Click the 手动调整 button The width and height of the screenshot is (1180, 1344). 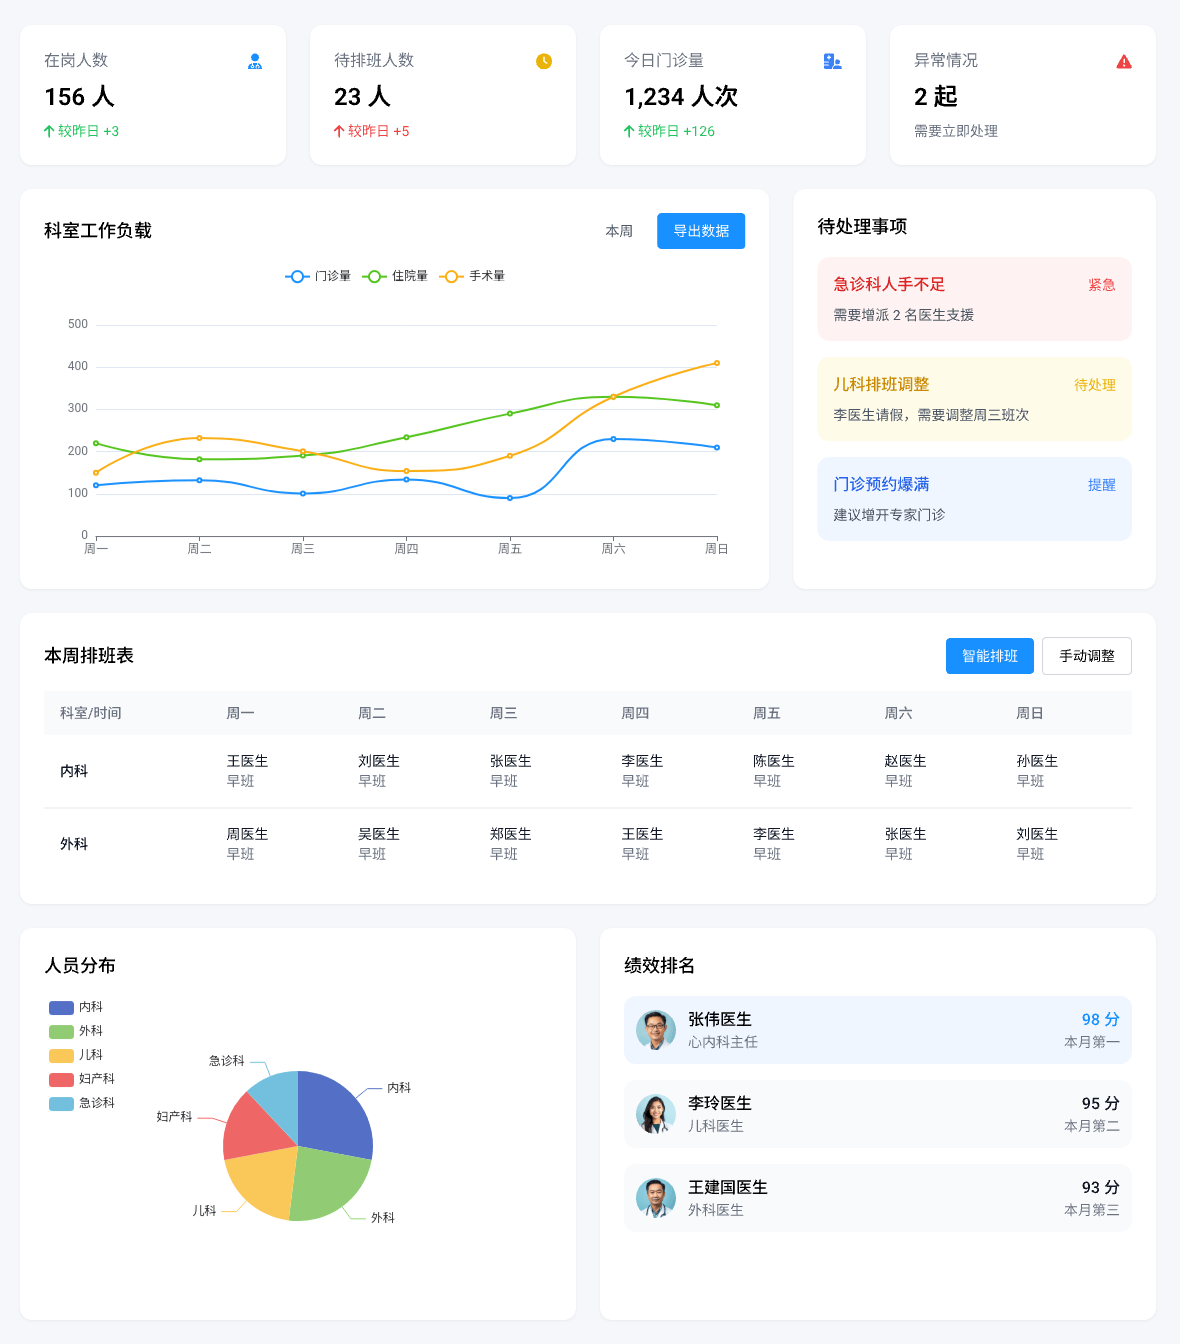[1087, 656]
